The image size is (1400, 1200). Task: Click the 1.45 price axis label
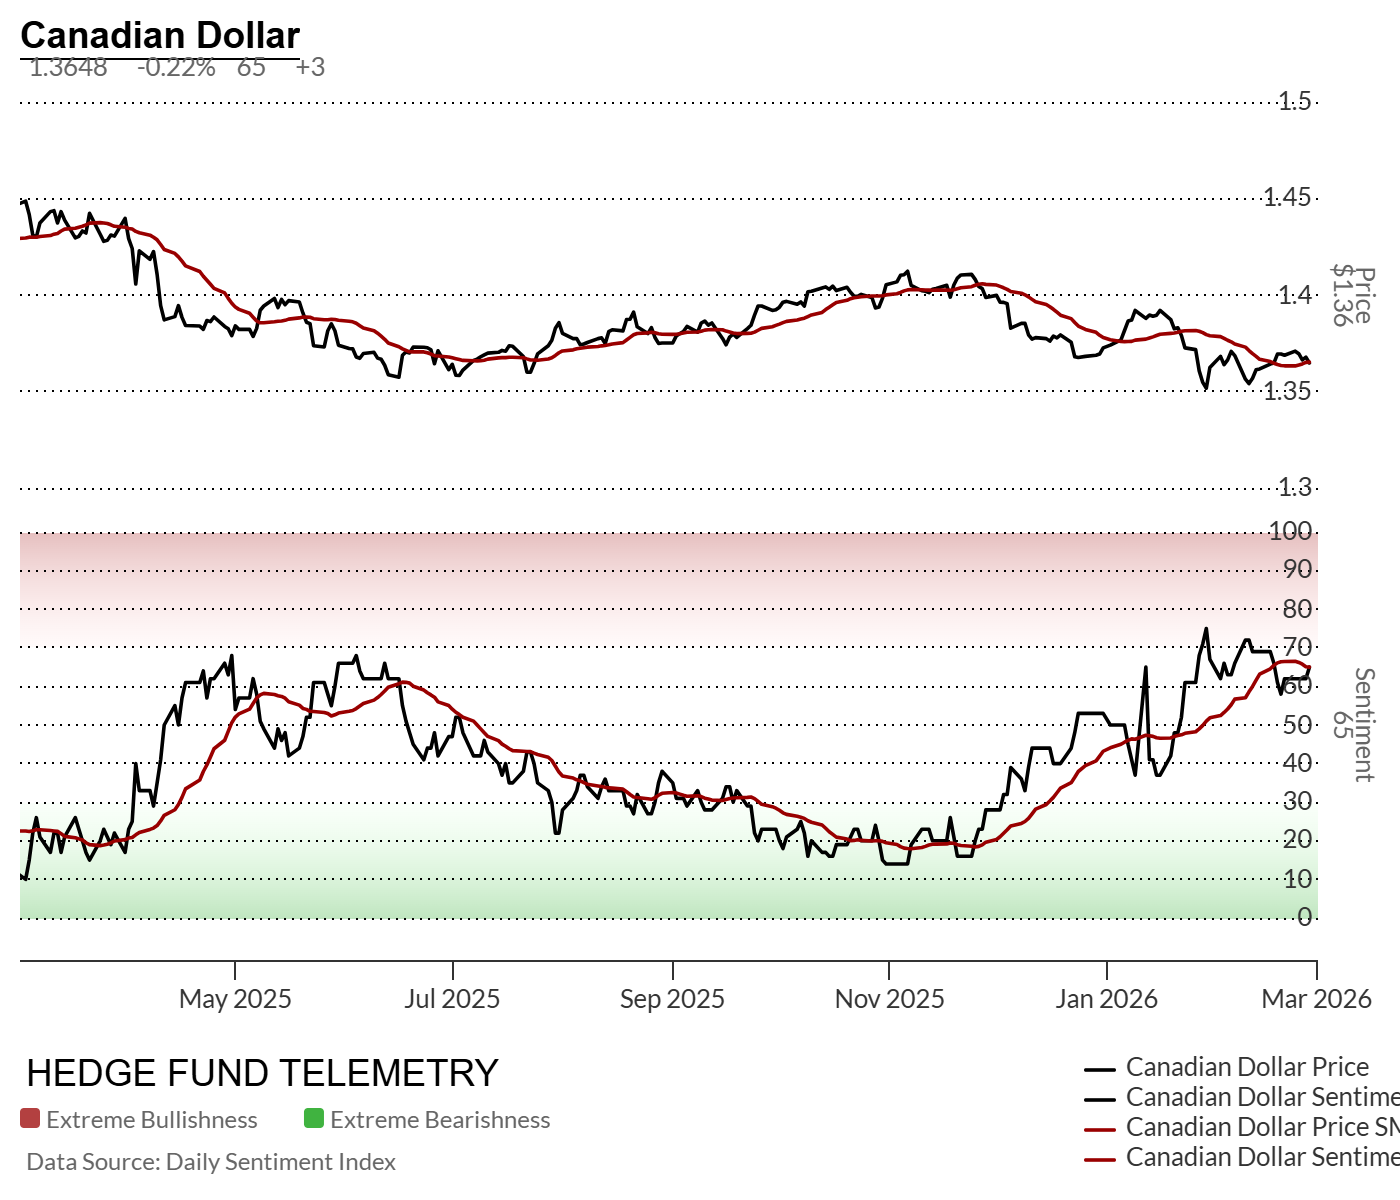(x=1287, y=197)
